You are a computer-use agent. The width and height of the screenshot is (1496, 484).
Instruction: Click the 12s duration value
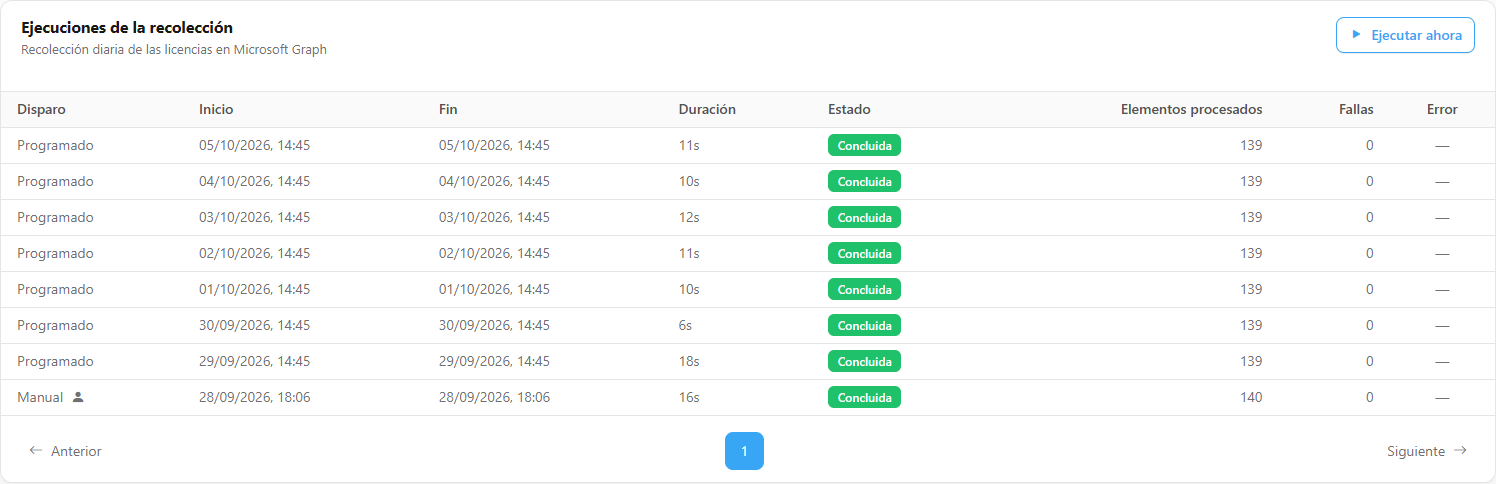tap(689, 217)
